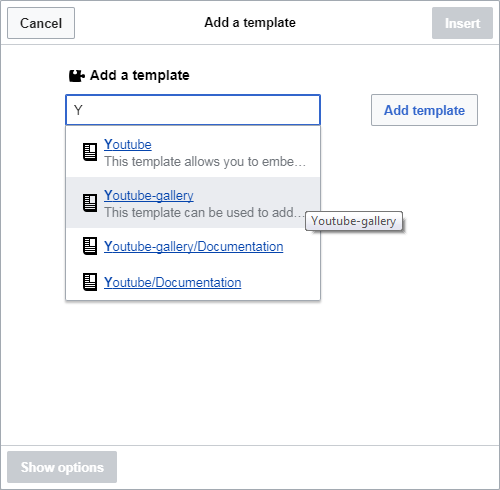500x490 pixels.
Task: Click the page icon next to Youtube
Action: 90,152
